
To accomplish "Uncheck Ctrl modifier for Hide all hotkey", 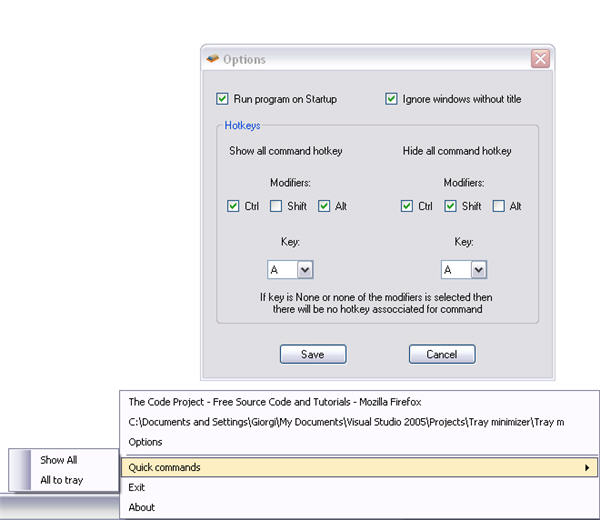I will pyautogui.click(x=406, y=206).
